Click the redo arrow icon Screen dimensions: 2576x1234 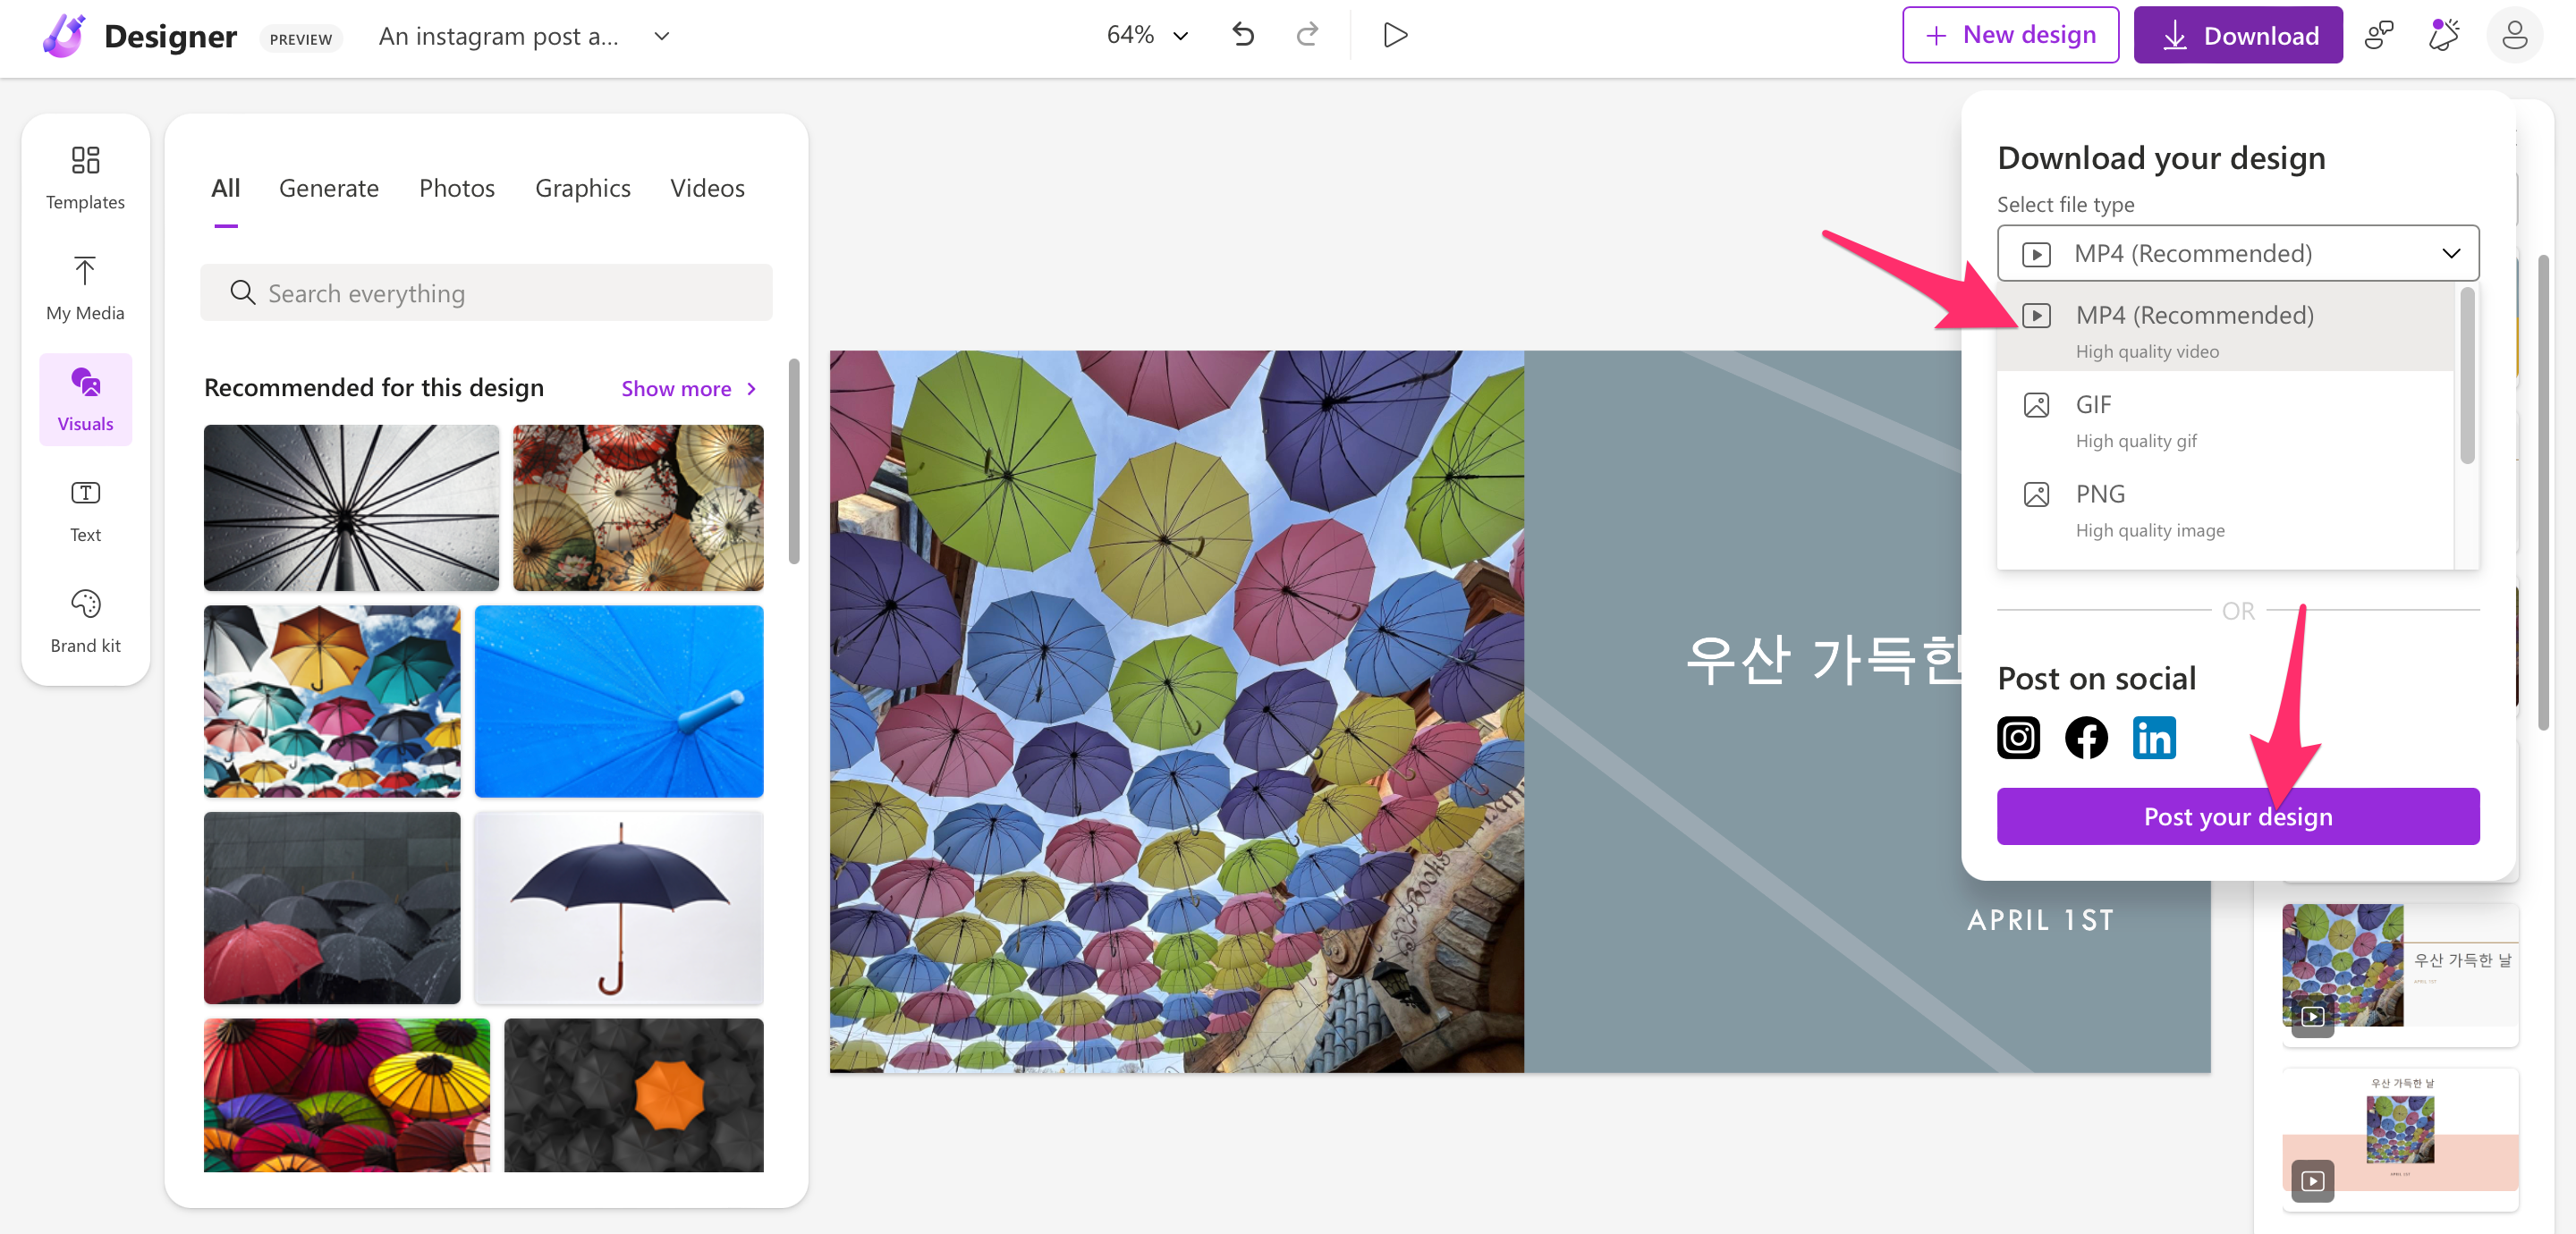coord(1307,35)
